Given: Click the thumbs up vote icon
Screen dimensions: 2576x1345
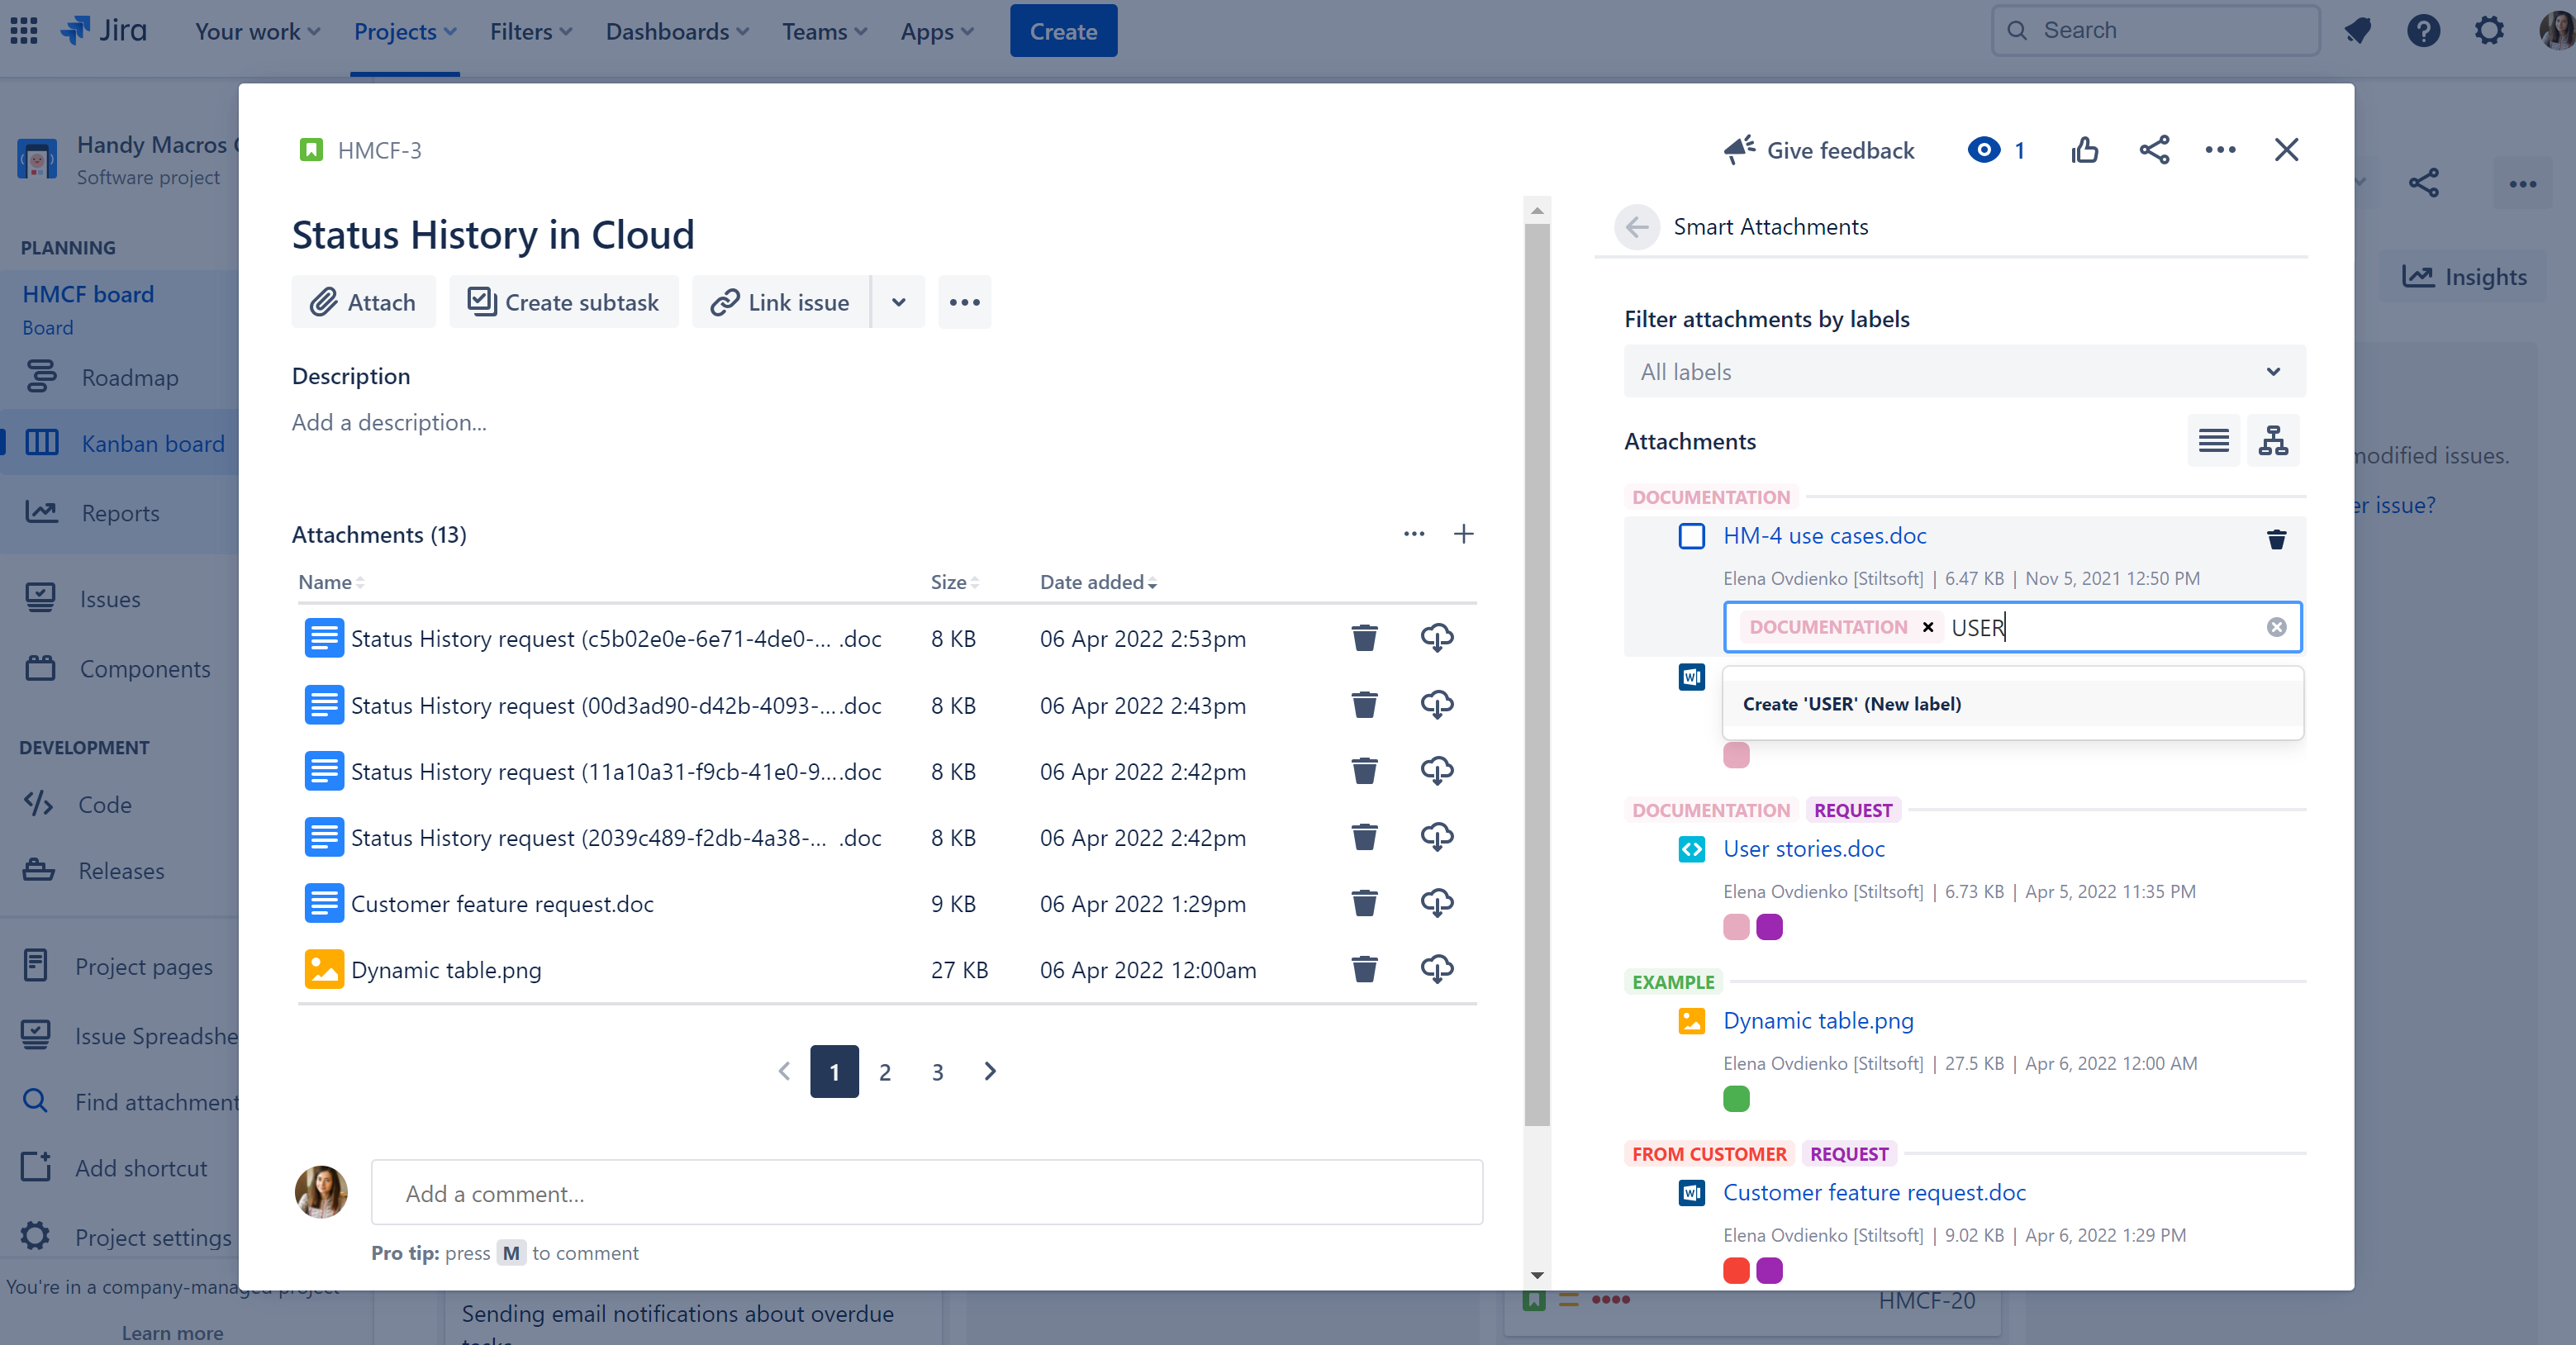Looking at the screenshot, I should point(2085,150).
